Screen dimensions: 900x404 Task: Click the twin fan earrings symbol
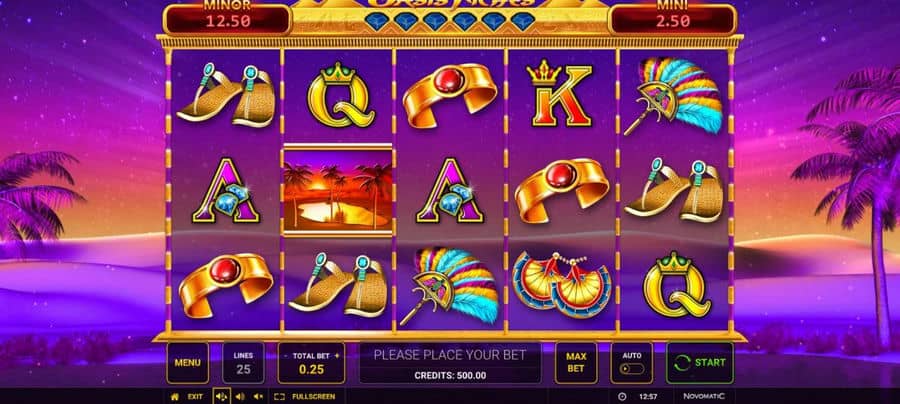[562, 284]
